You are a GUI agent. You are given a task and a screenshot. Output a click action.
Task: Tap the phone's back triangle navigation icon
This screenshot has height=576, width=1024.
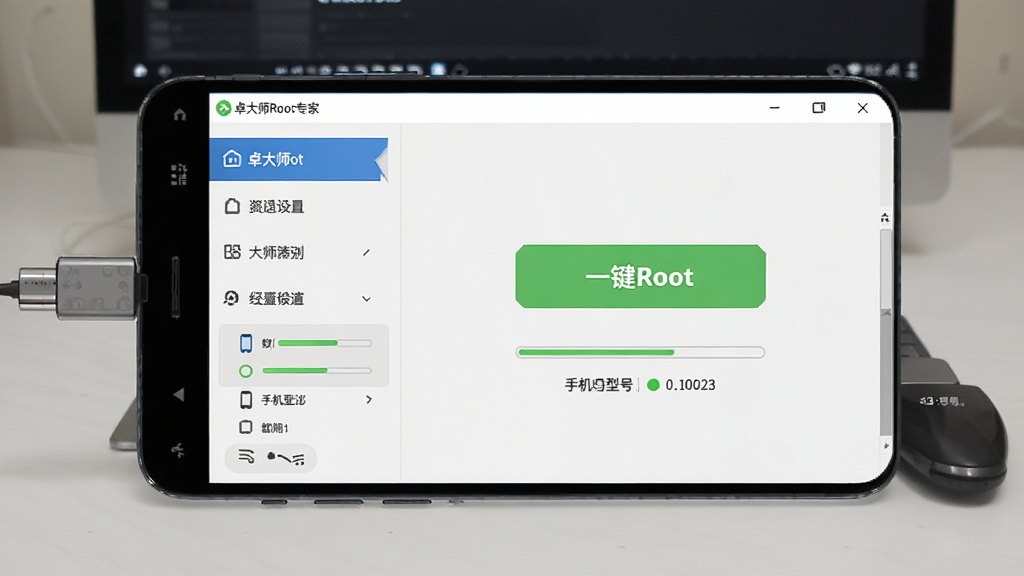[179, 394]
